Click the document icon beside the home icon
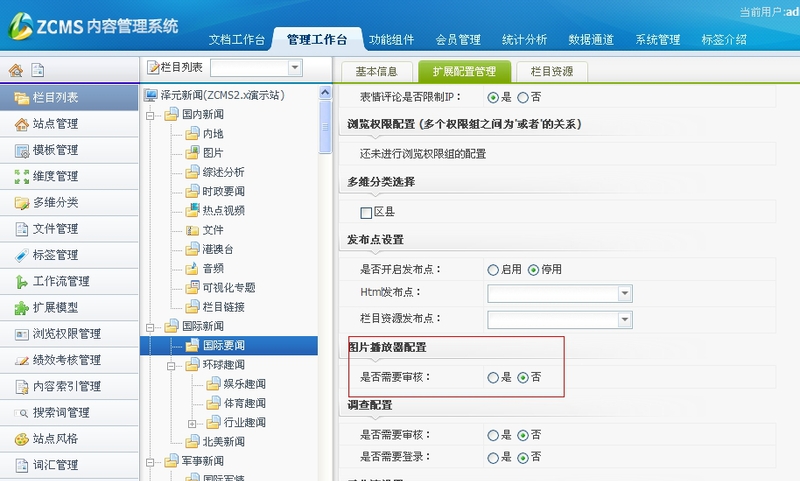This screenshot has height=481, width=800. (x=38, y=70)
